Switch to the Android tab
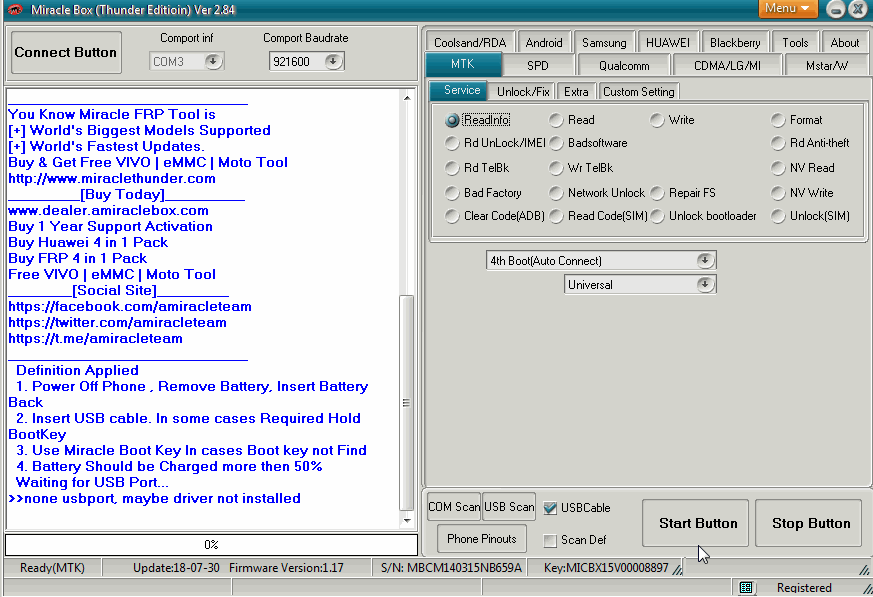Image resolution: width=873 pixels, height=597 pixels. (x=544, y=43)
